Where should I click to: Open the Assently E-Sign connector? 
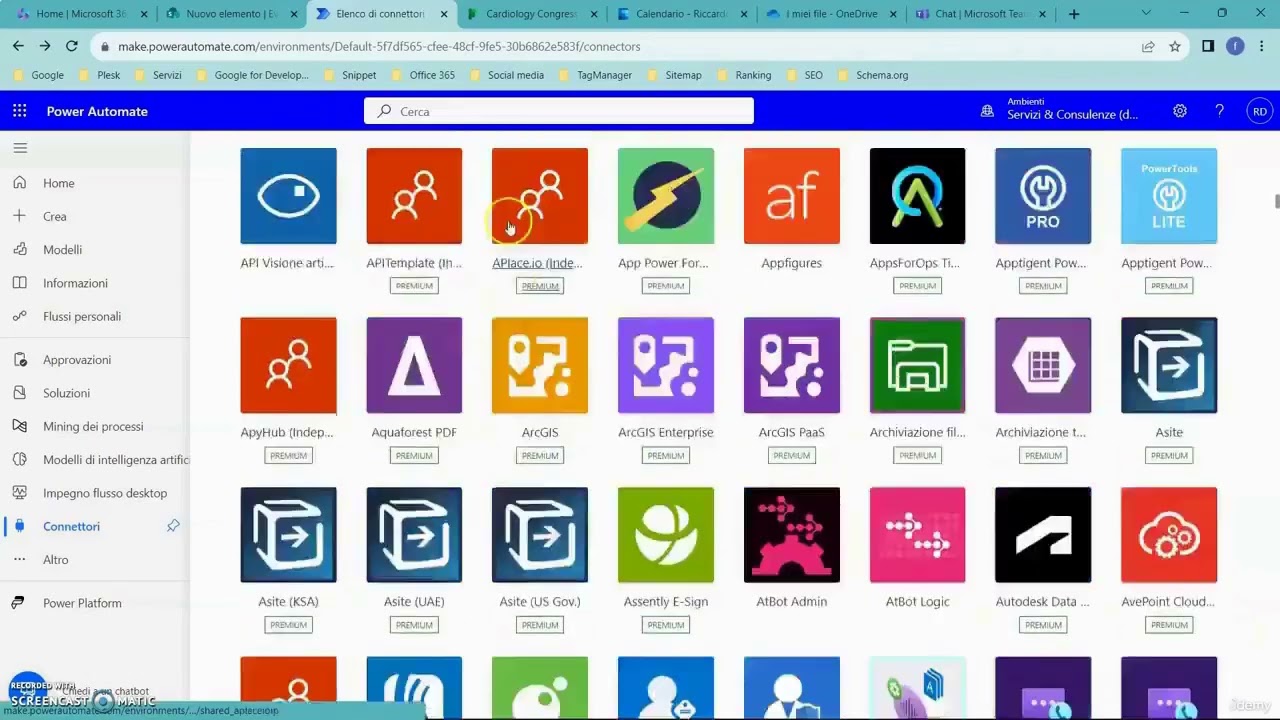pos(666,535)
